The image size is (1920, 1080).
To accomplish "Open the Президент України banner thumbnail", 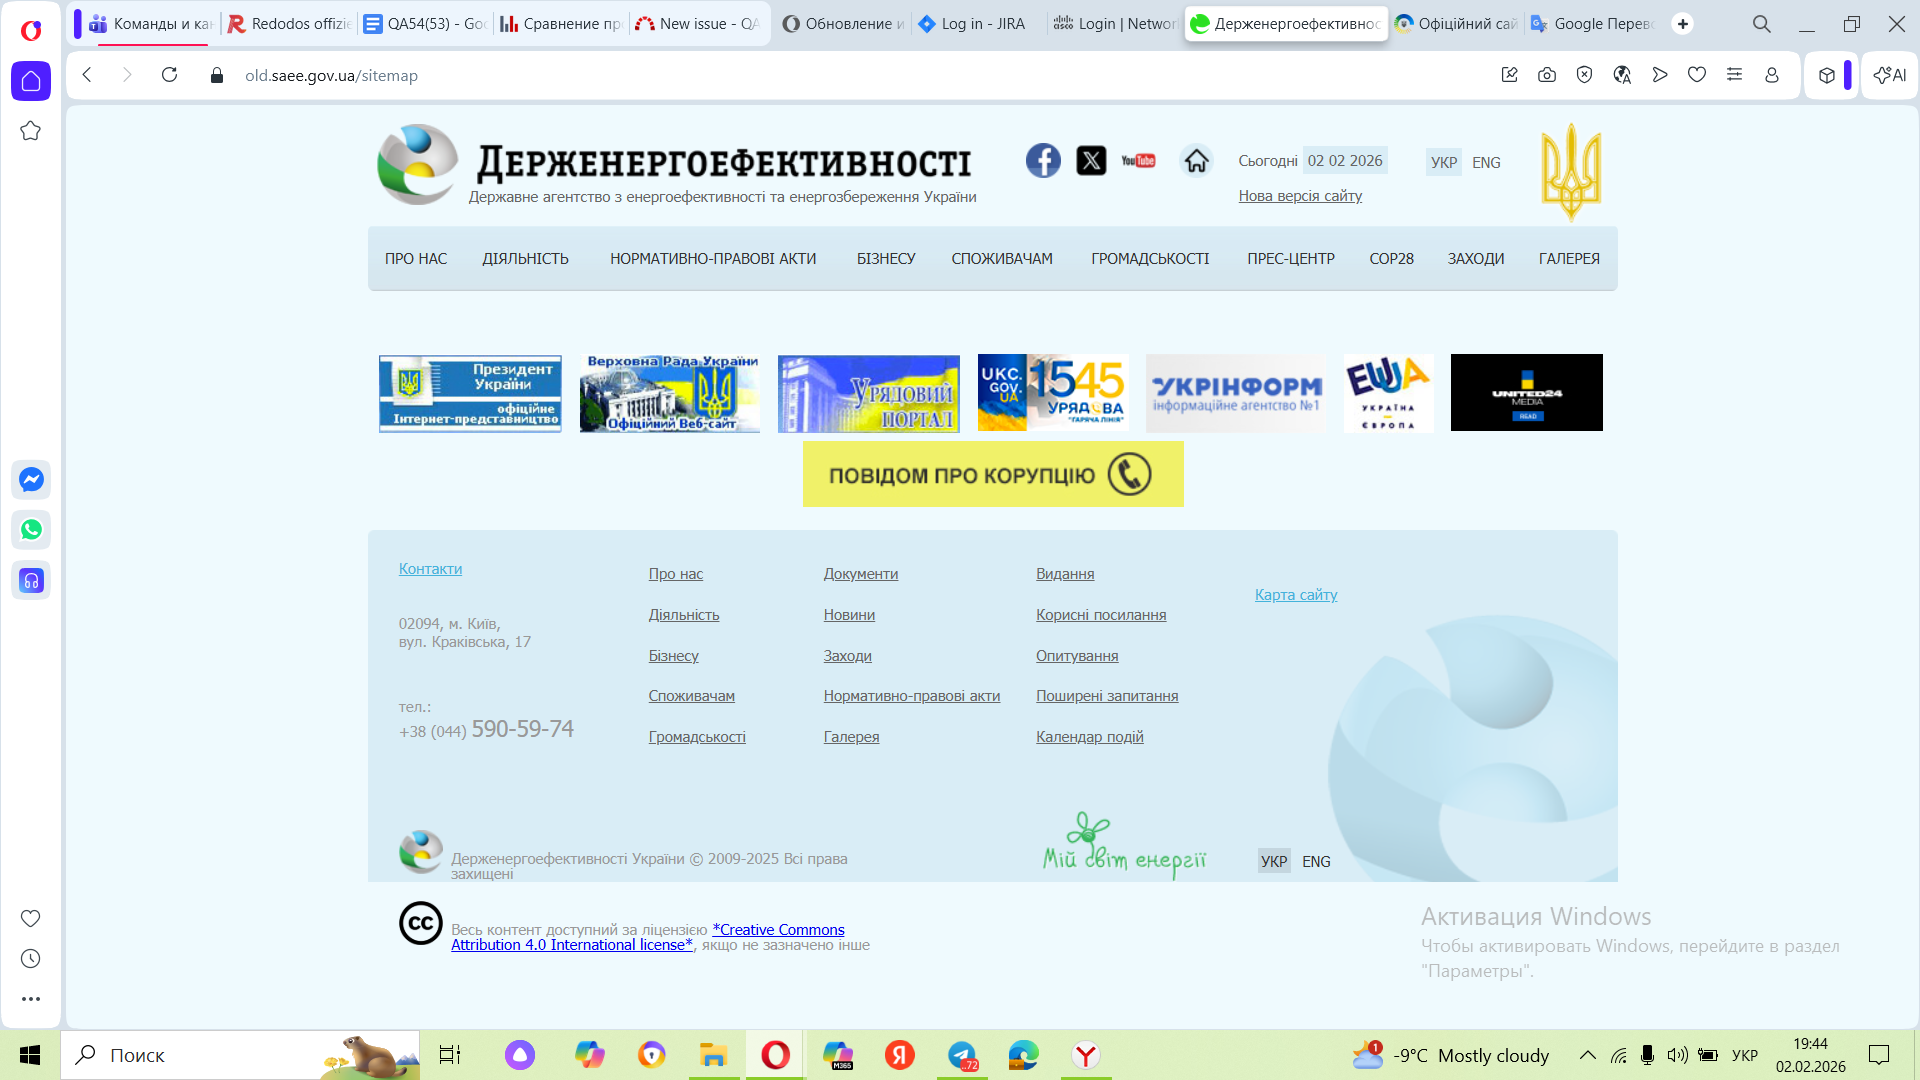I will pyautogui.click(x=470, y=394).
